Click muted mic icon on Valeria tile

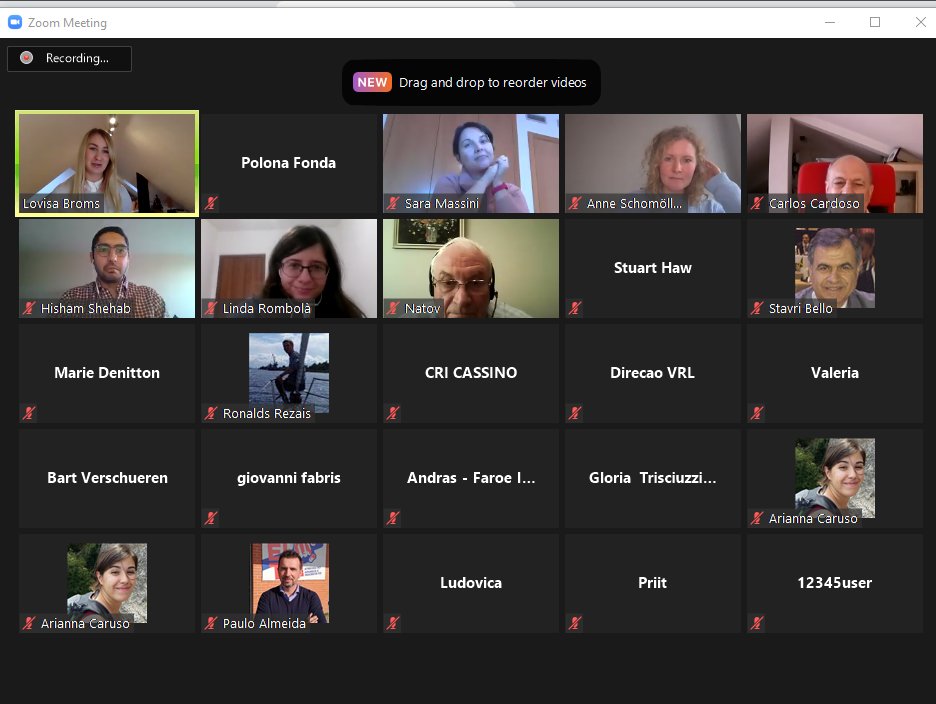click(x=757, y=413)
